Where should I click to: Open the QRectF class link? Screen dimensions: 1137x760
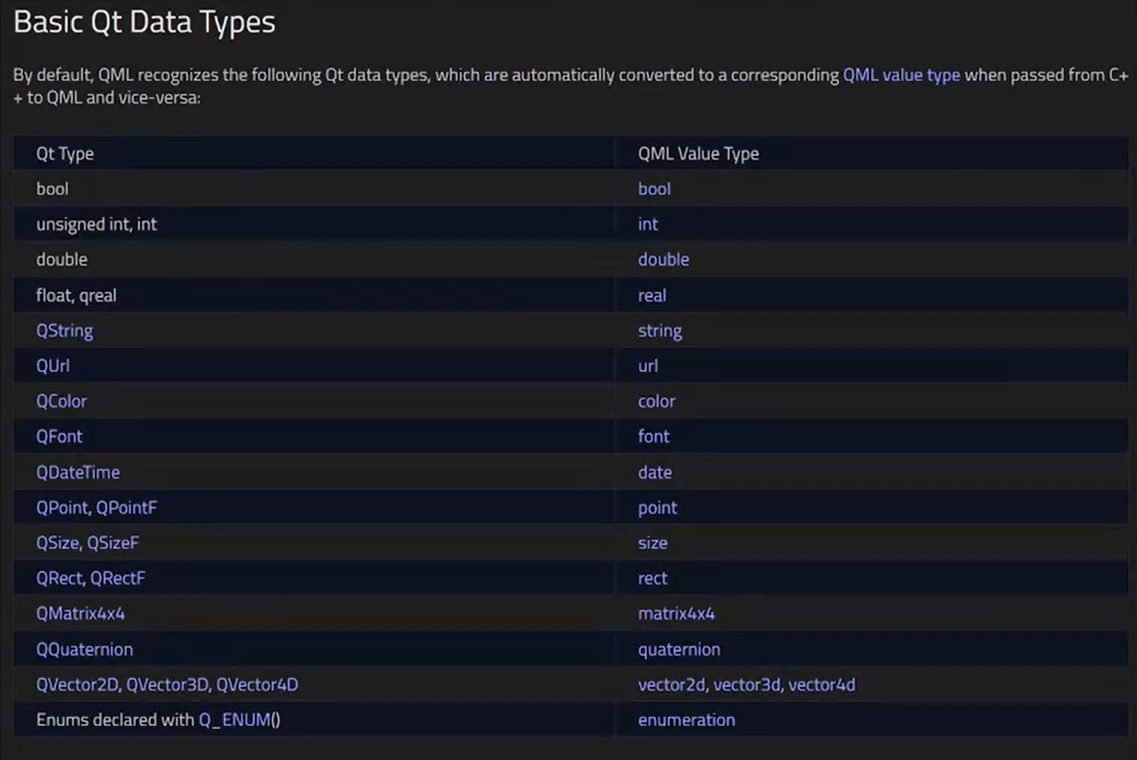coord(117,578)
